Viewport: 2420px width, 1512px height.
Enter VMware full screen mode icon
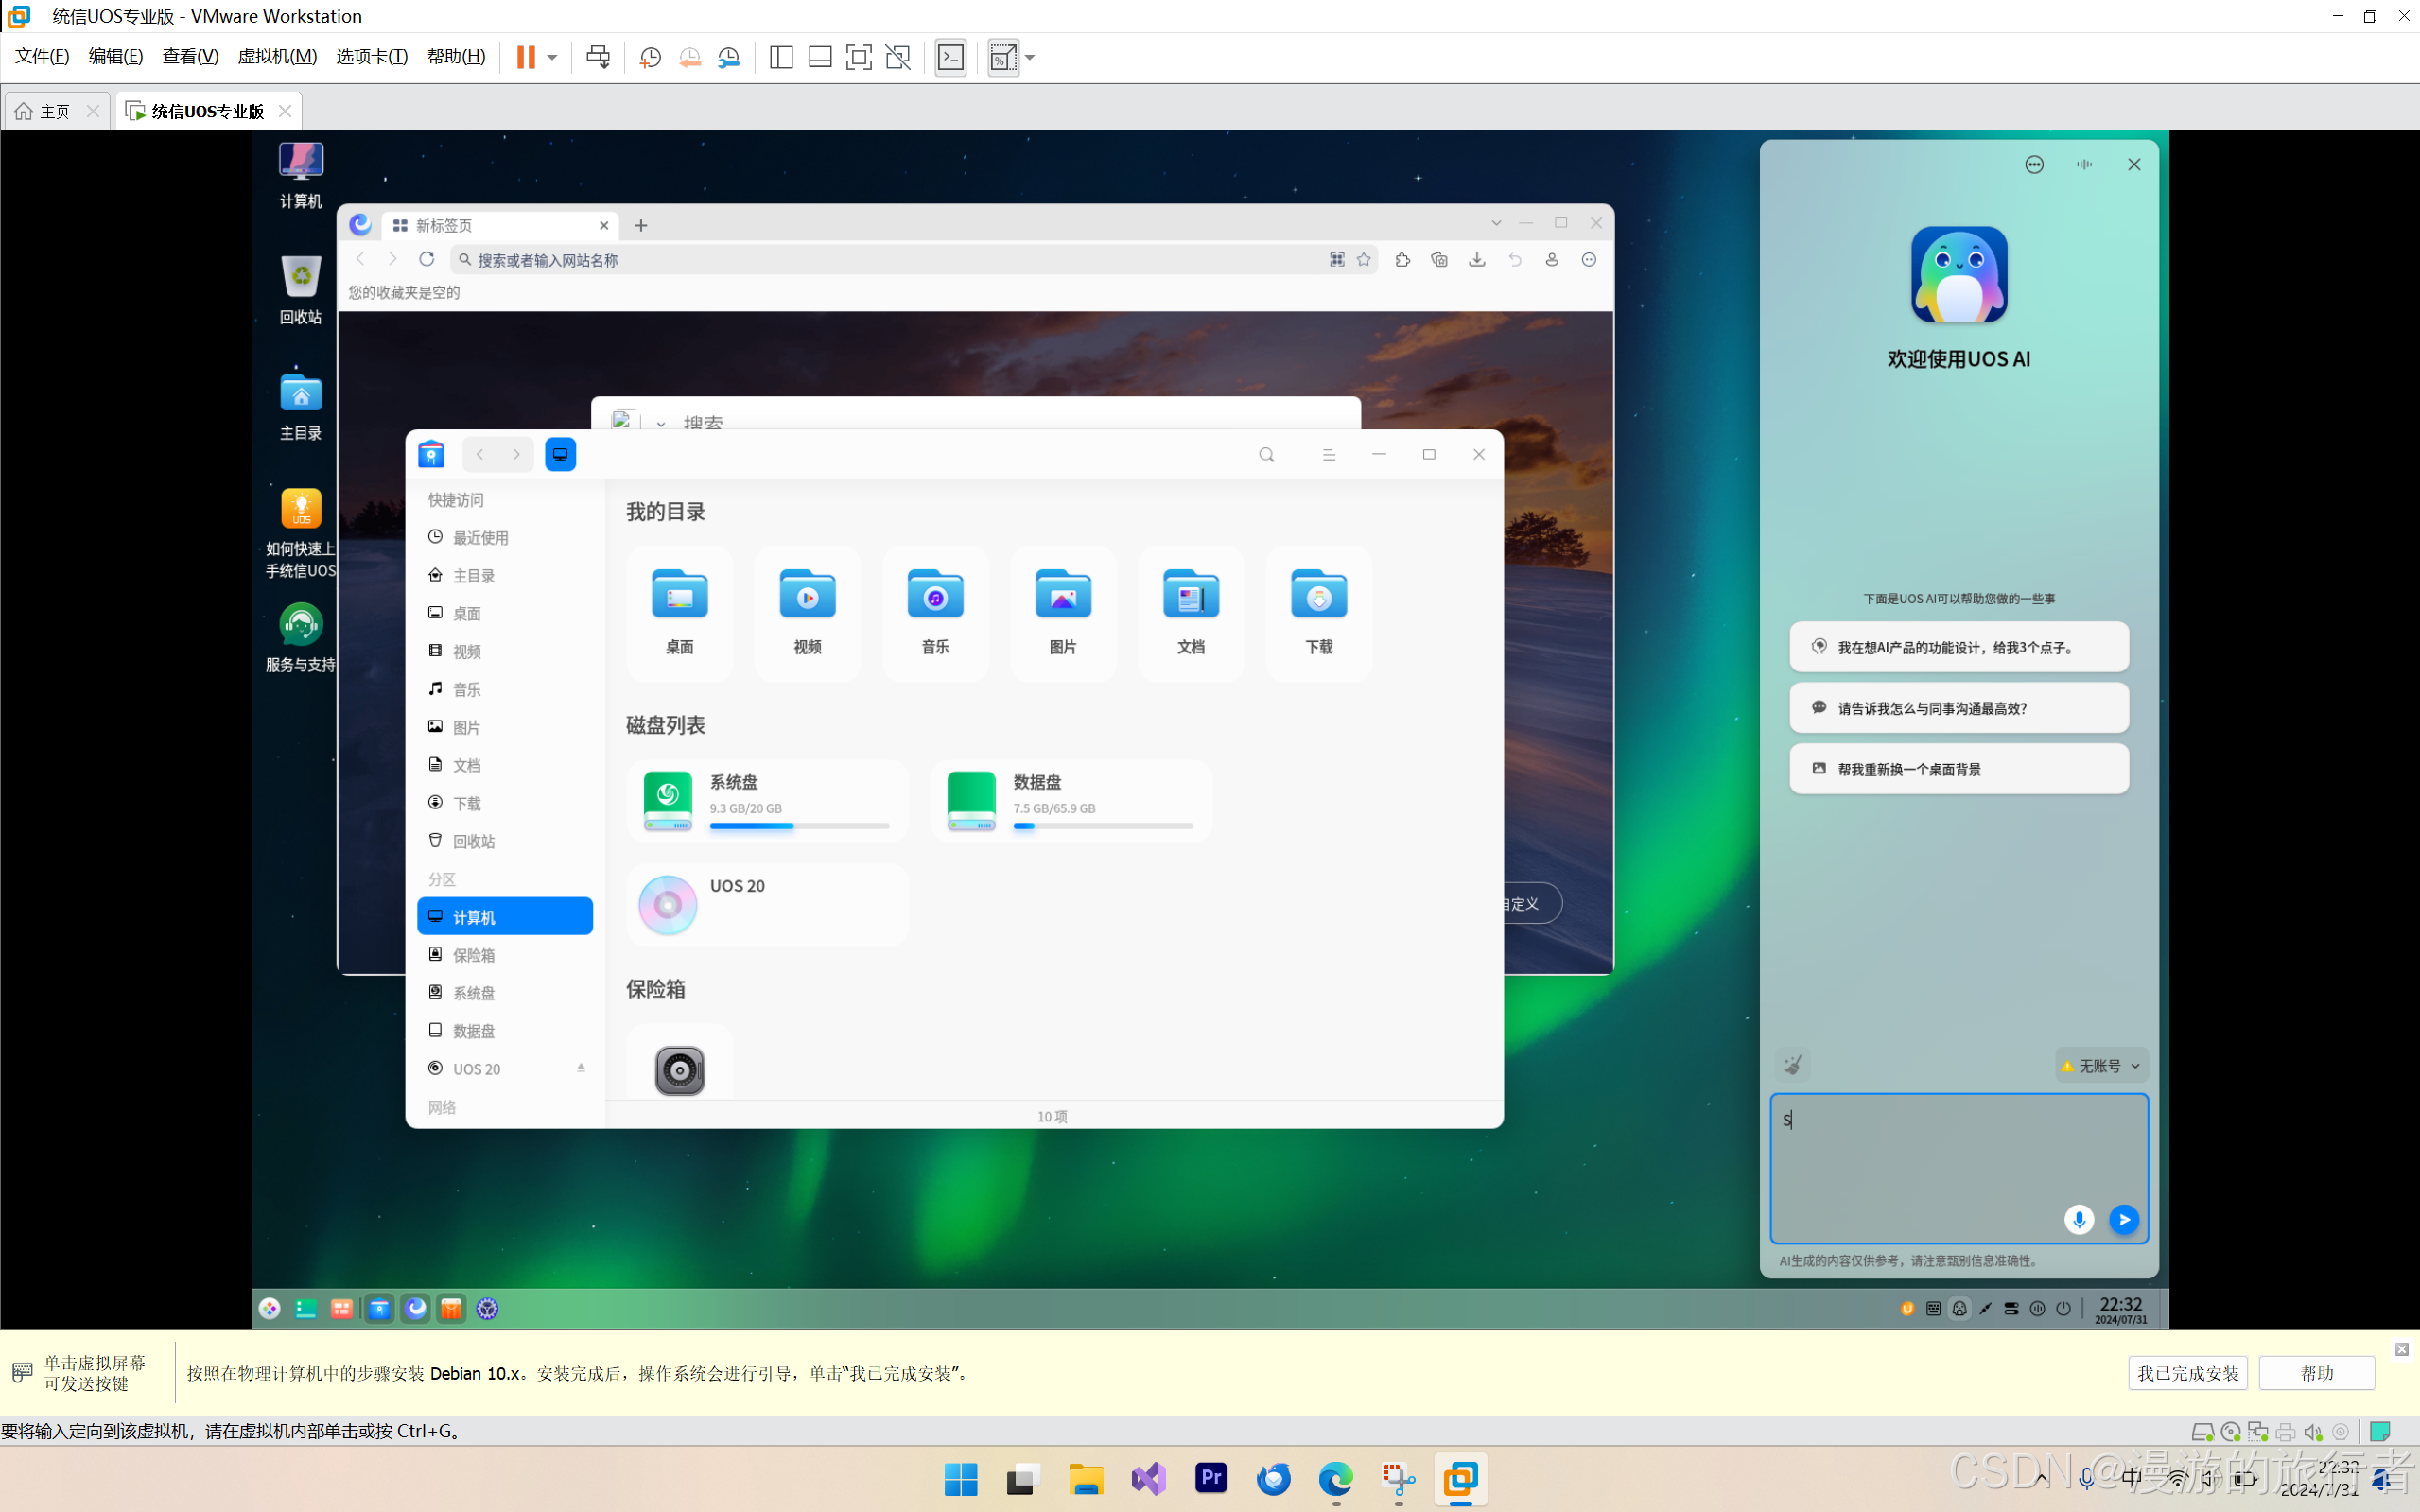pos(858,57)
